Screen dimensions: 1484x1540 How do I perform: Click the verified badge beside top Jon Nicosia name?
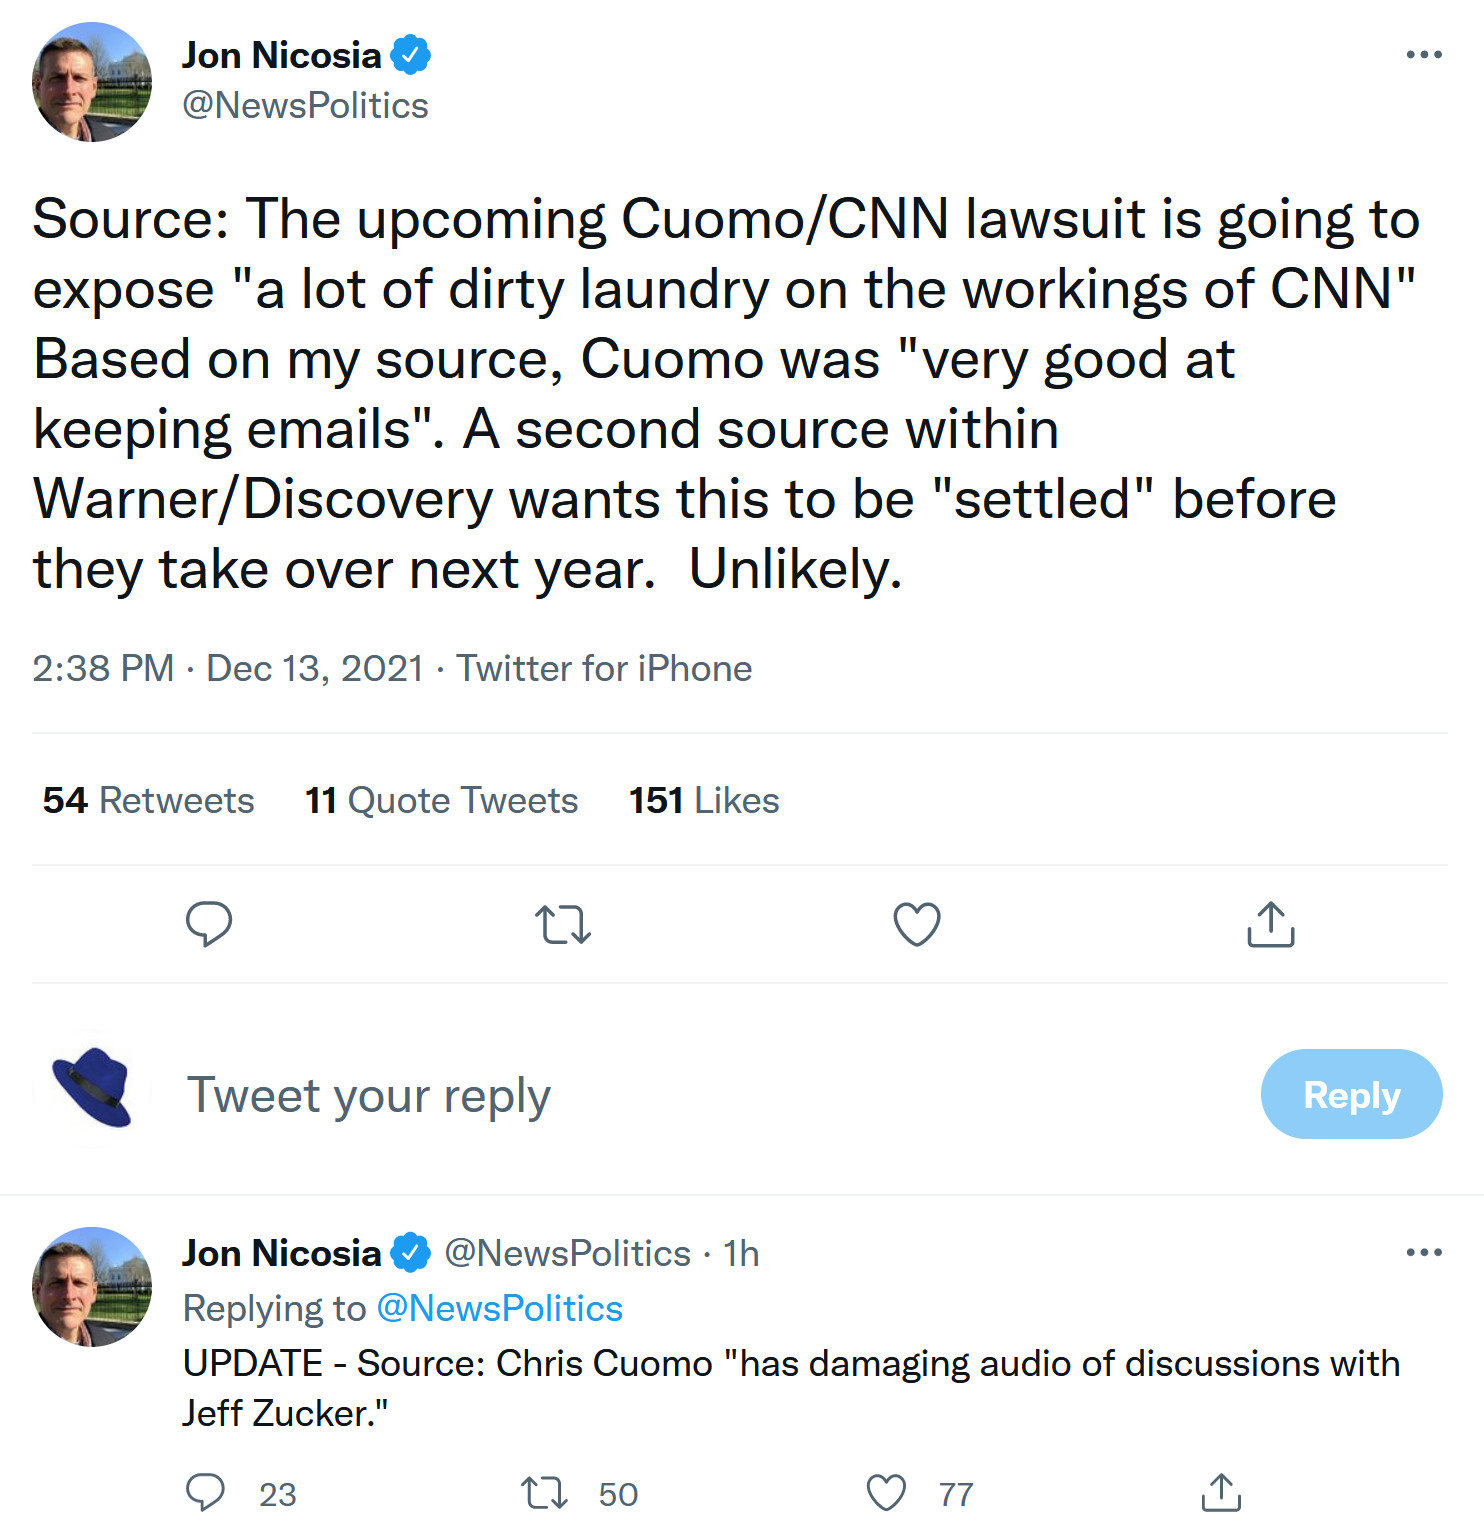(410, 55)
